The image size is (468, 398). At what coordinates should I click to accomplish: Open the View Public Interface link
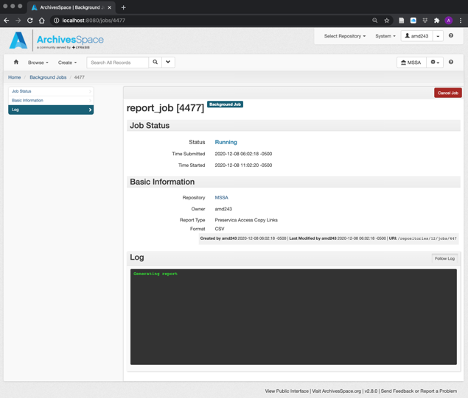tap(287, 391)
